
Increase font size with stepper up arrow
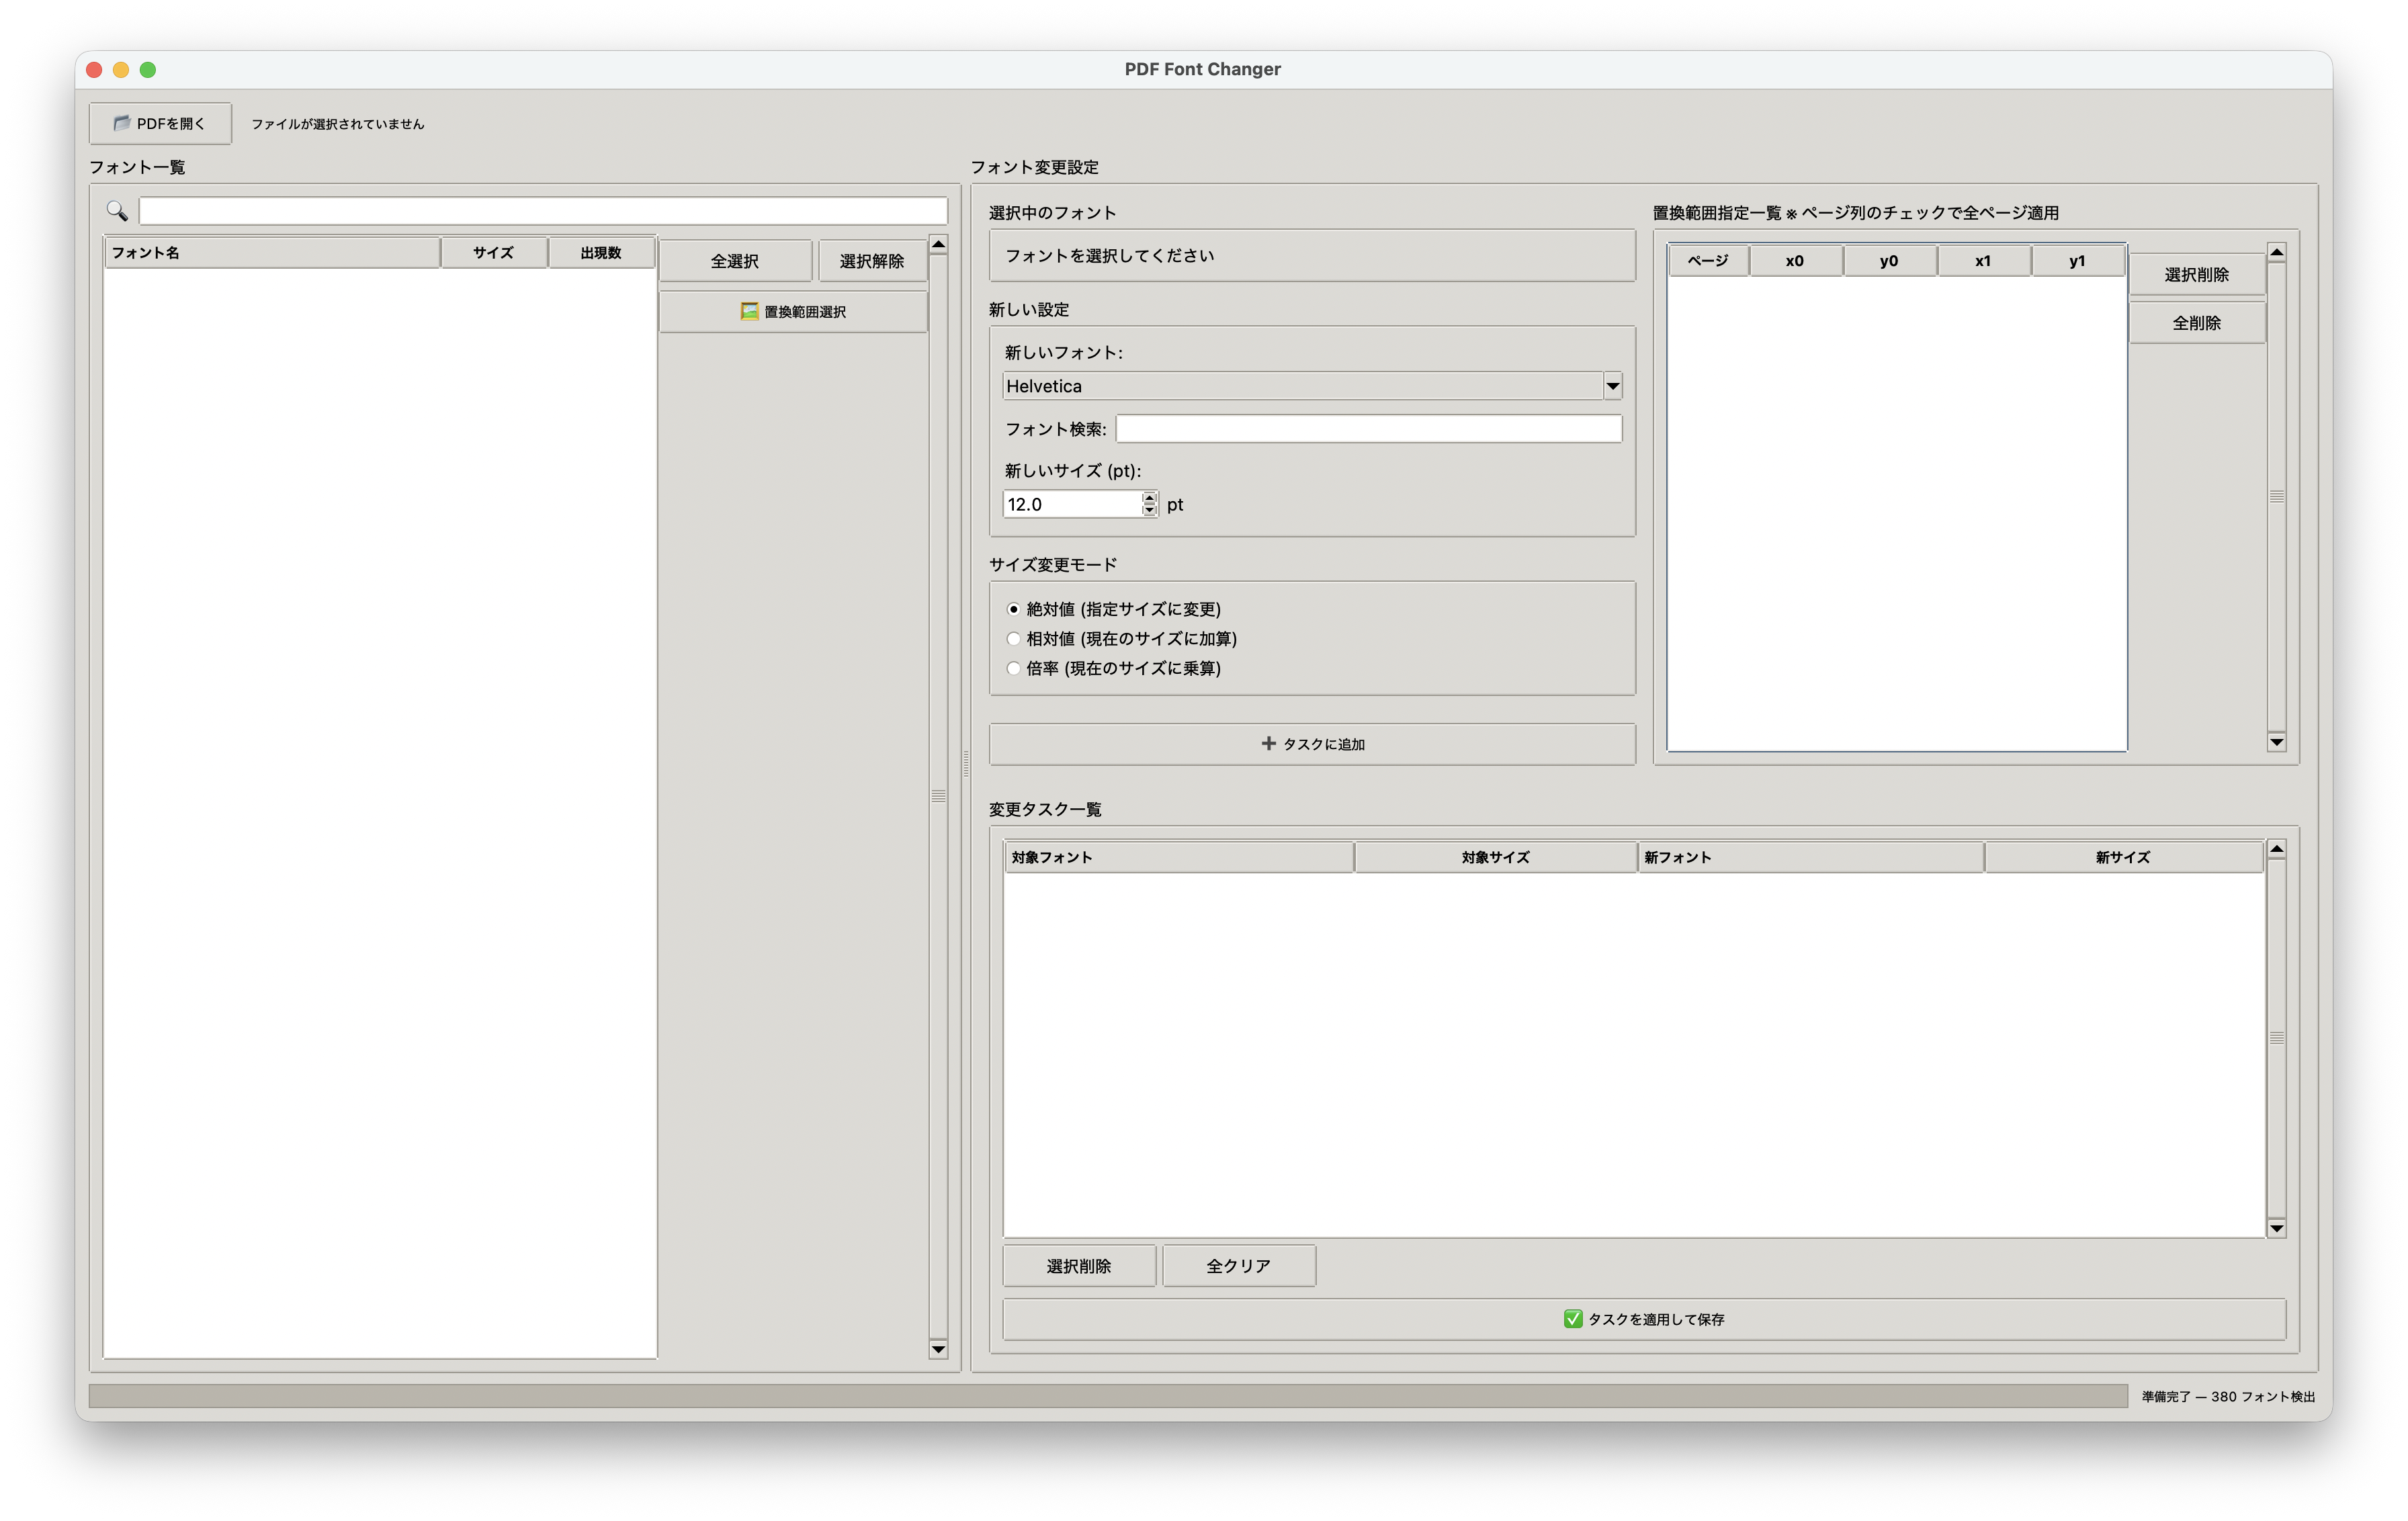pyautogui.click(x=1149, y=498)
